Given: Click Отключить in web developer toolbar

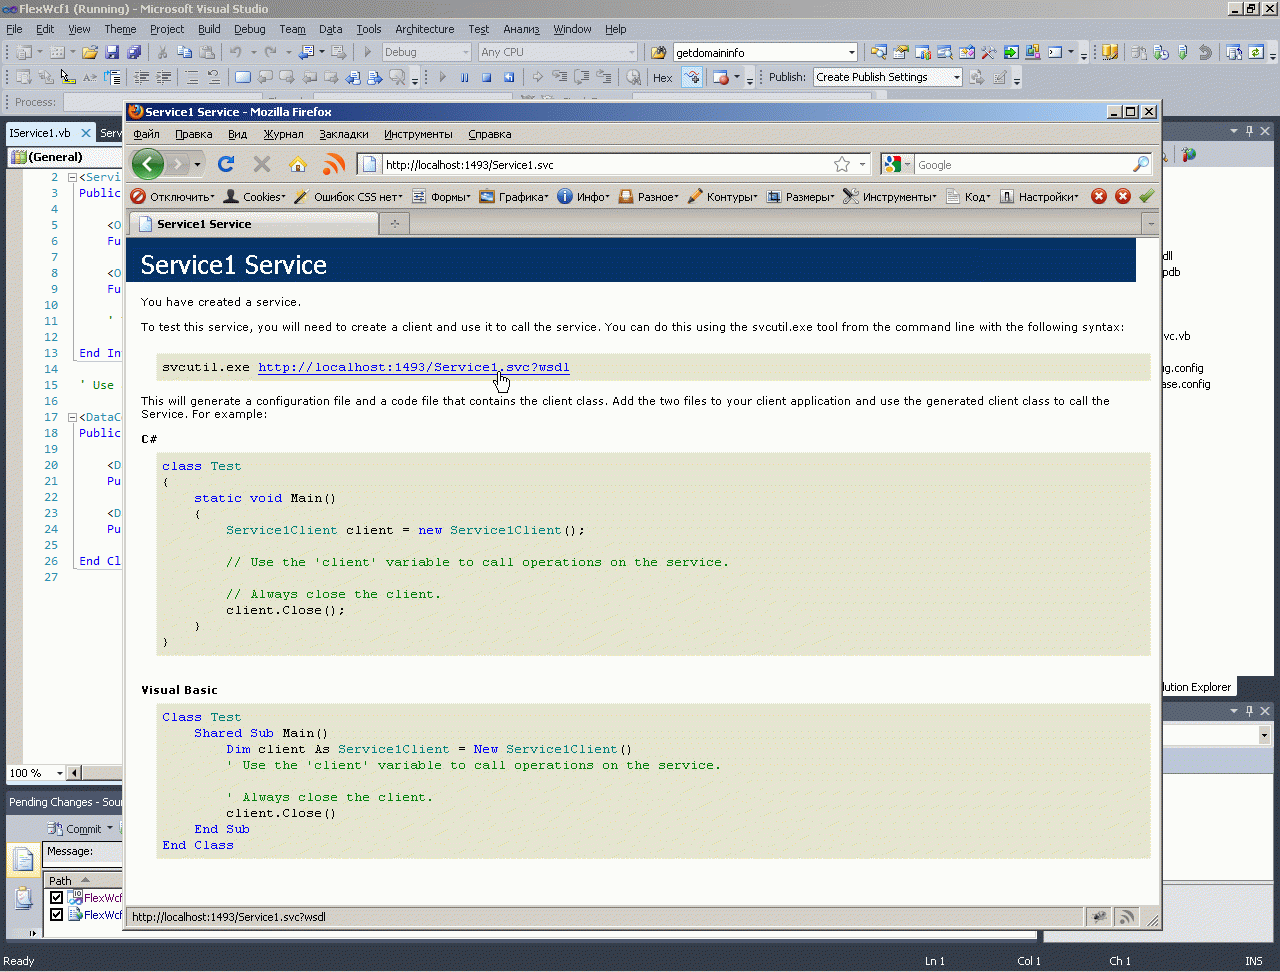Looking at the screenshot, I should [x=172, y=197].
